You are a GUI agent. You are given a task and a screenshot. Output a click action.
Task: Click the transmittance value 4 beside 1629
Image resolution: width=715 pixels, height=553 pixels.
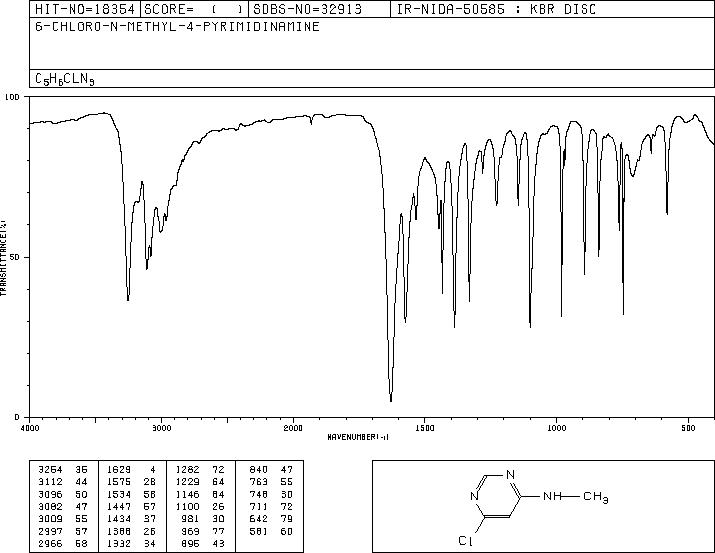click(153, 470)
